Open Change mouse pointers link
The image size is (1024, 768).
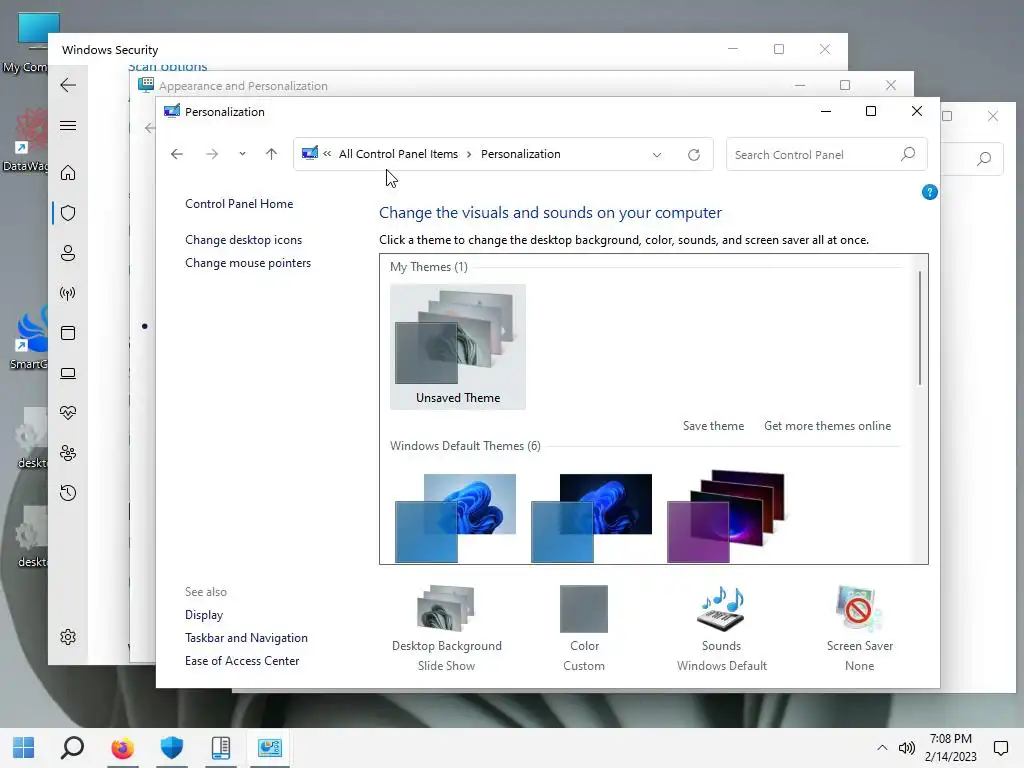click(248, 263)
